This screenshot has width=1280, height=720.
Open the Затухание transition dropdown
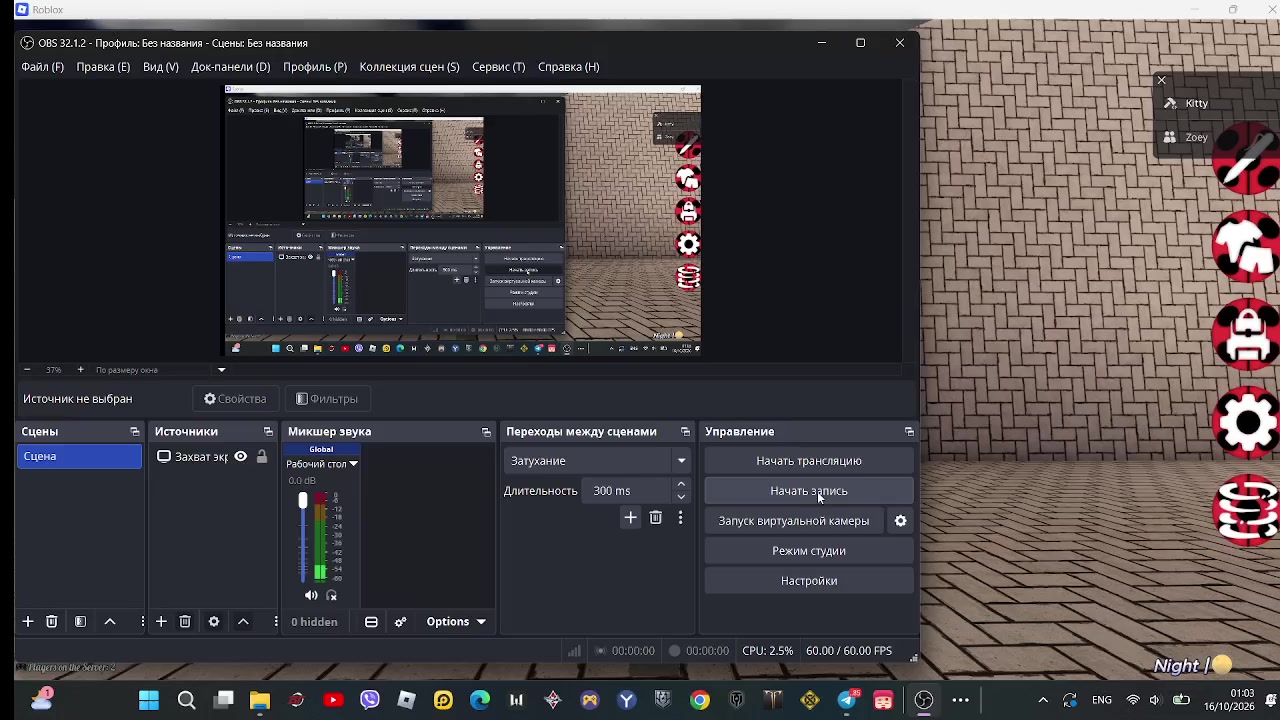coord(599,461)
